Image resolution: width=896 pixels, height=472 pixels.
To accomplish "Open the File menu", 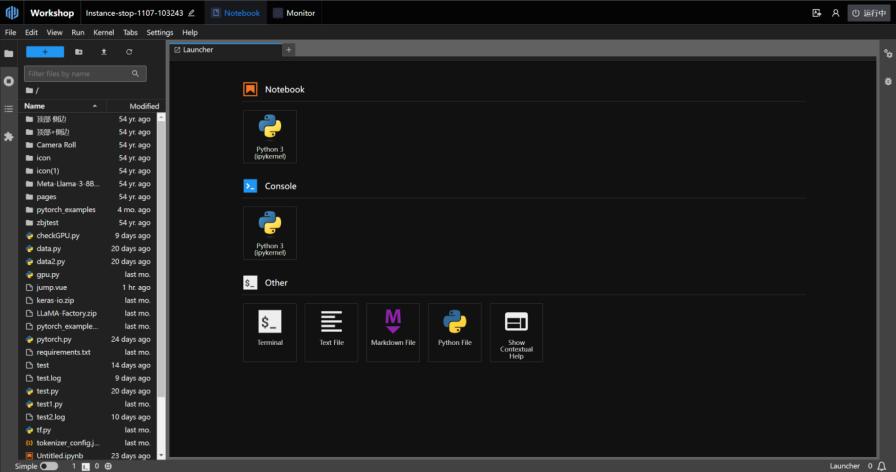I will tap(10, 33).
